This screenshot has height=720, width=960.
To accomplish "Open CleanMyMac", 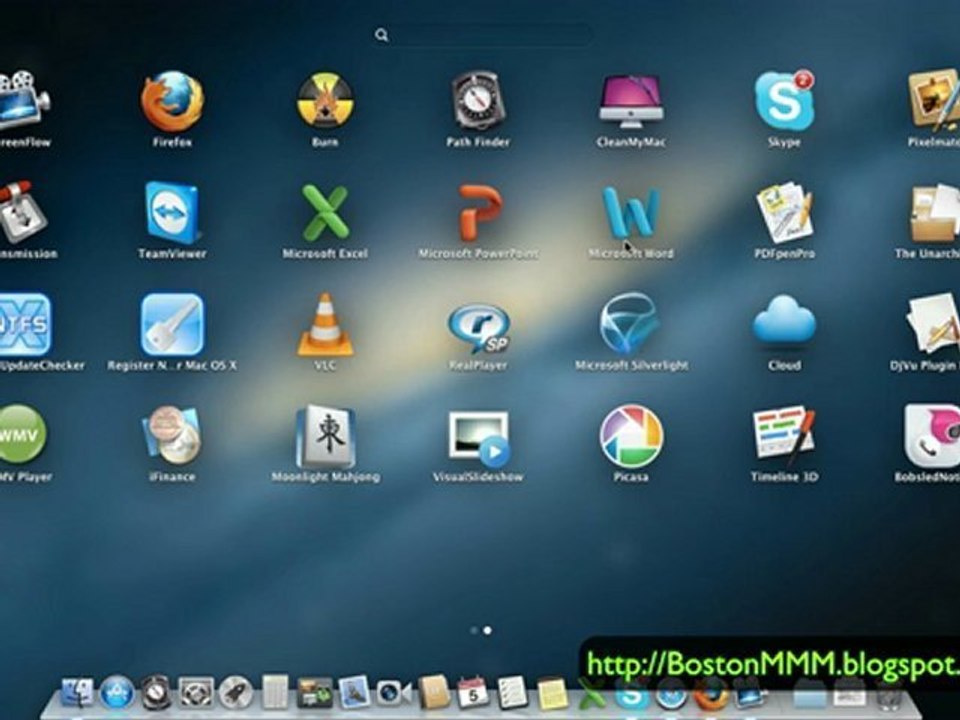I will pyautogui.click(x=631, y=101).
